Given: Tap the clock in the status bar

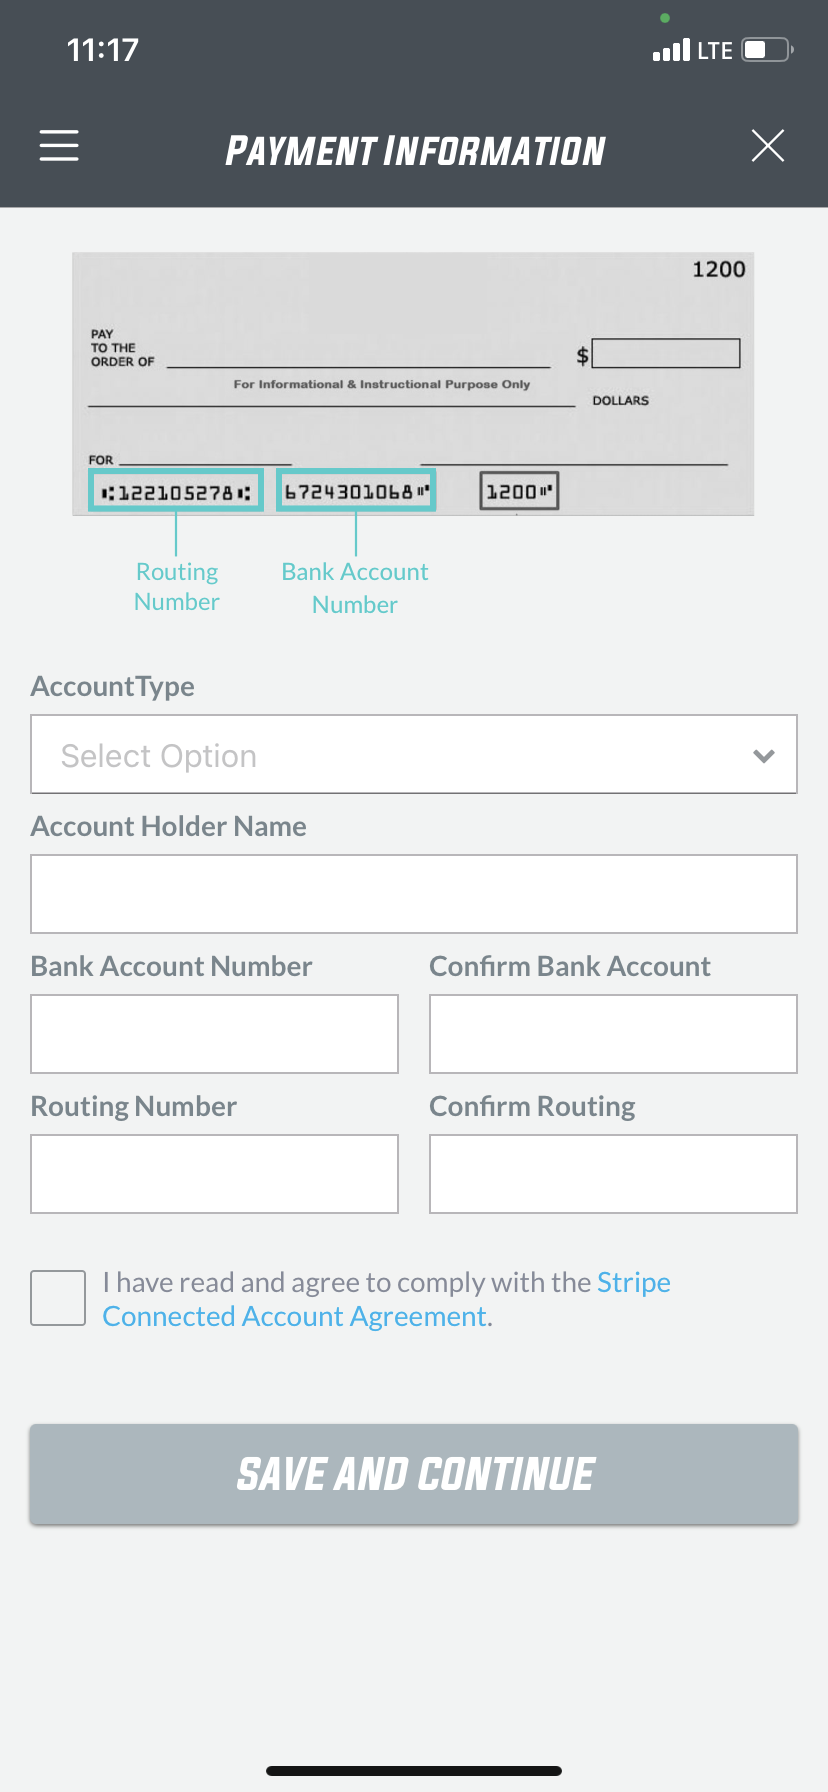Looking at the screenshot, I should (x=102, y=50).
